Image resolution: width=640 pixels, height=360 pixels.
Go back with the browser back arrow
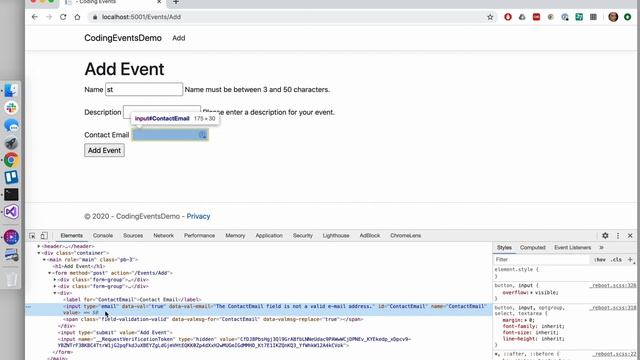(35, 17)
